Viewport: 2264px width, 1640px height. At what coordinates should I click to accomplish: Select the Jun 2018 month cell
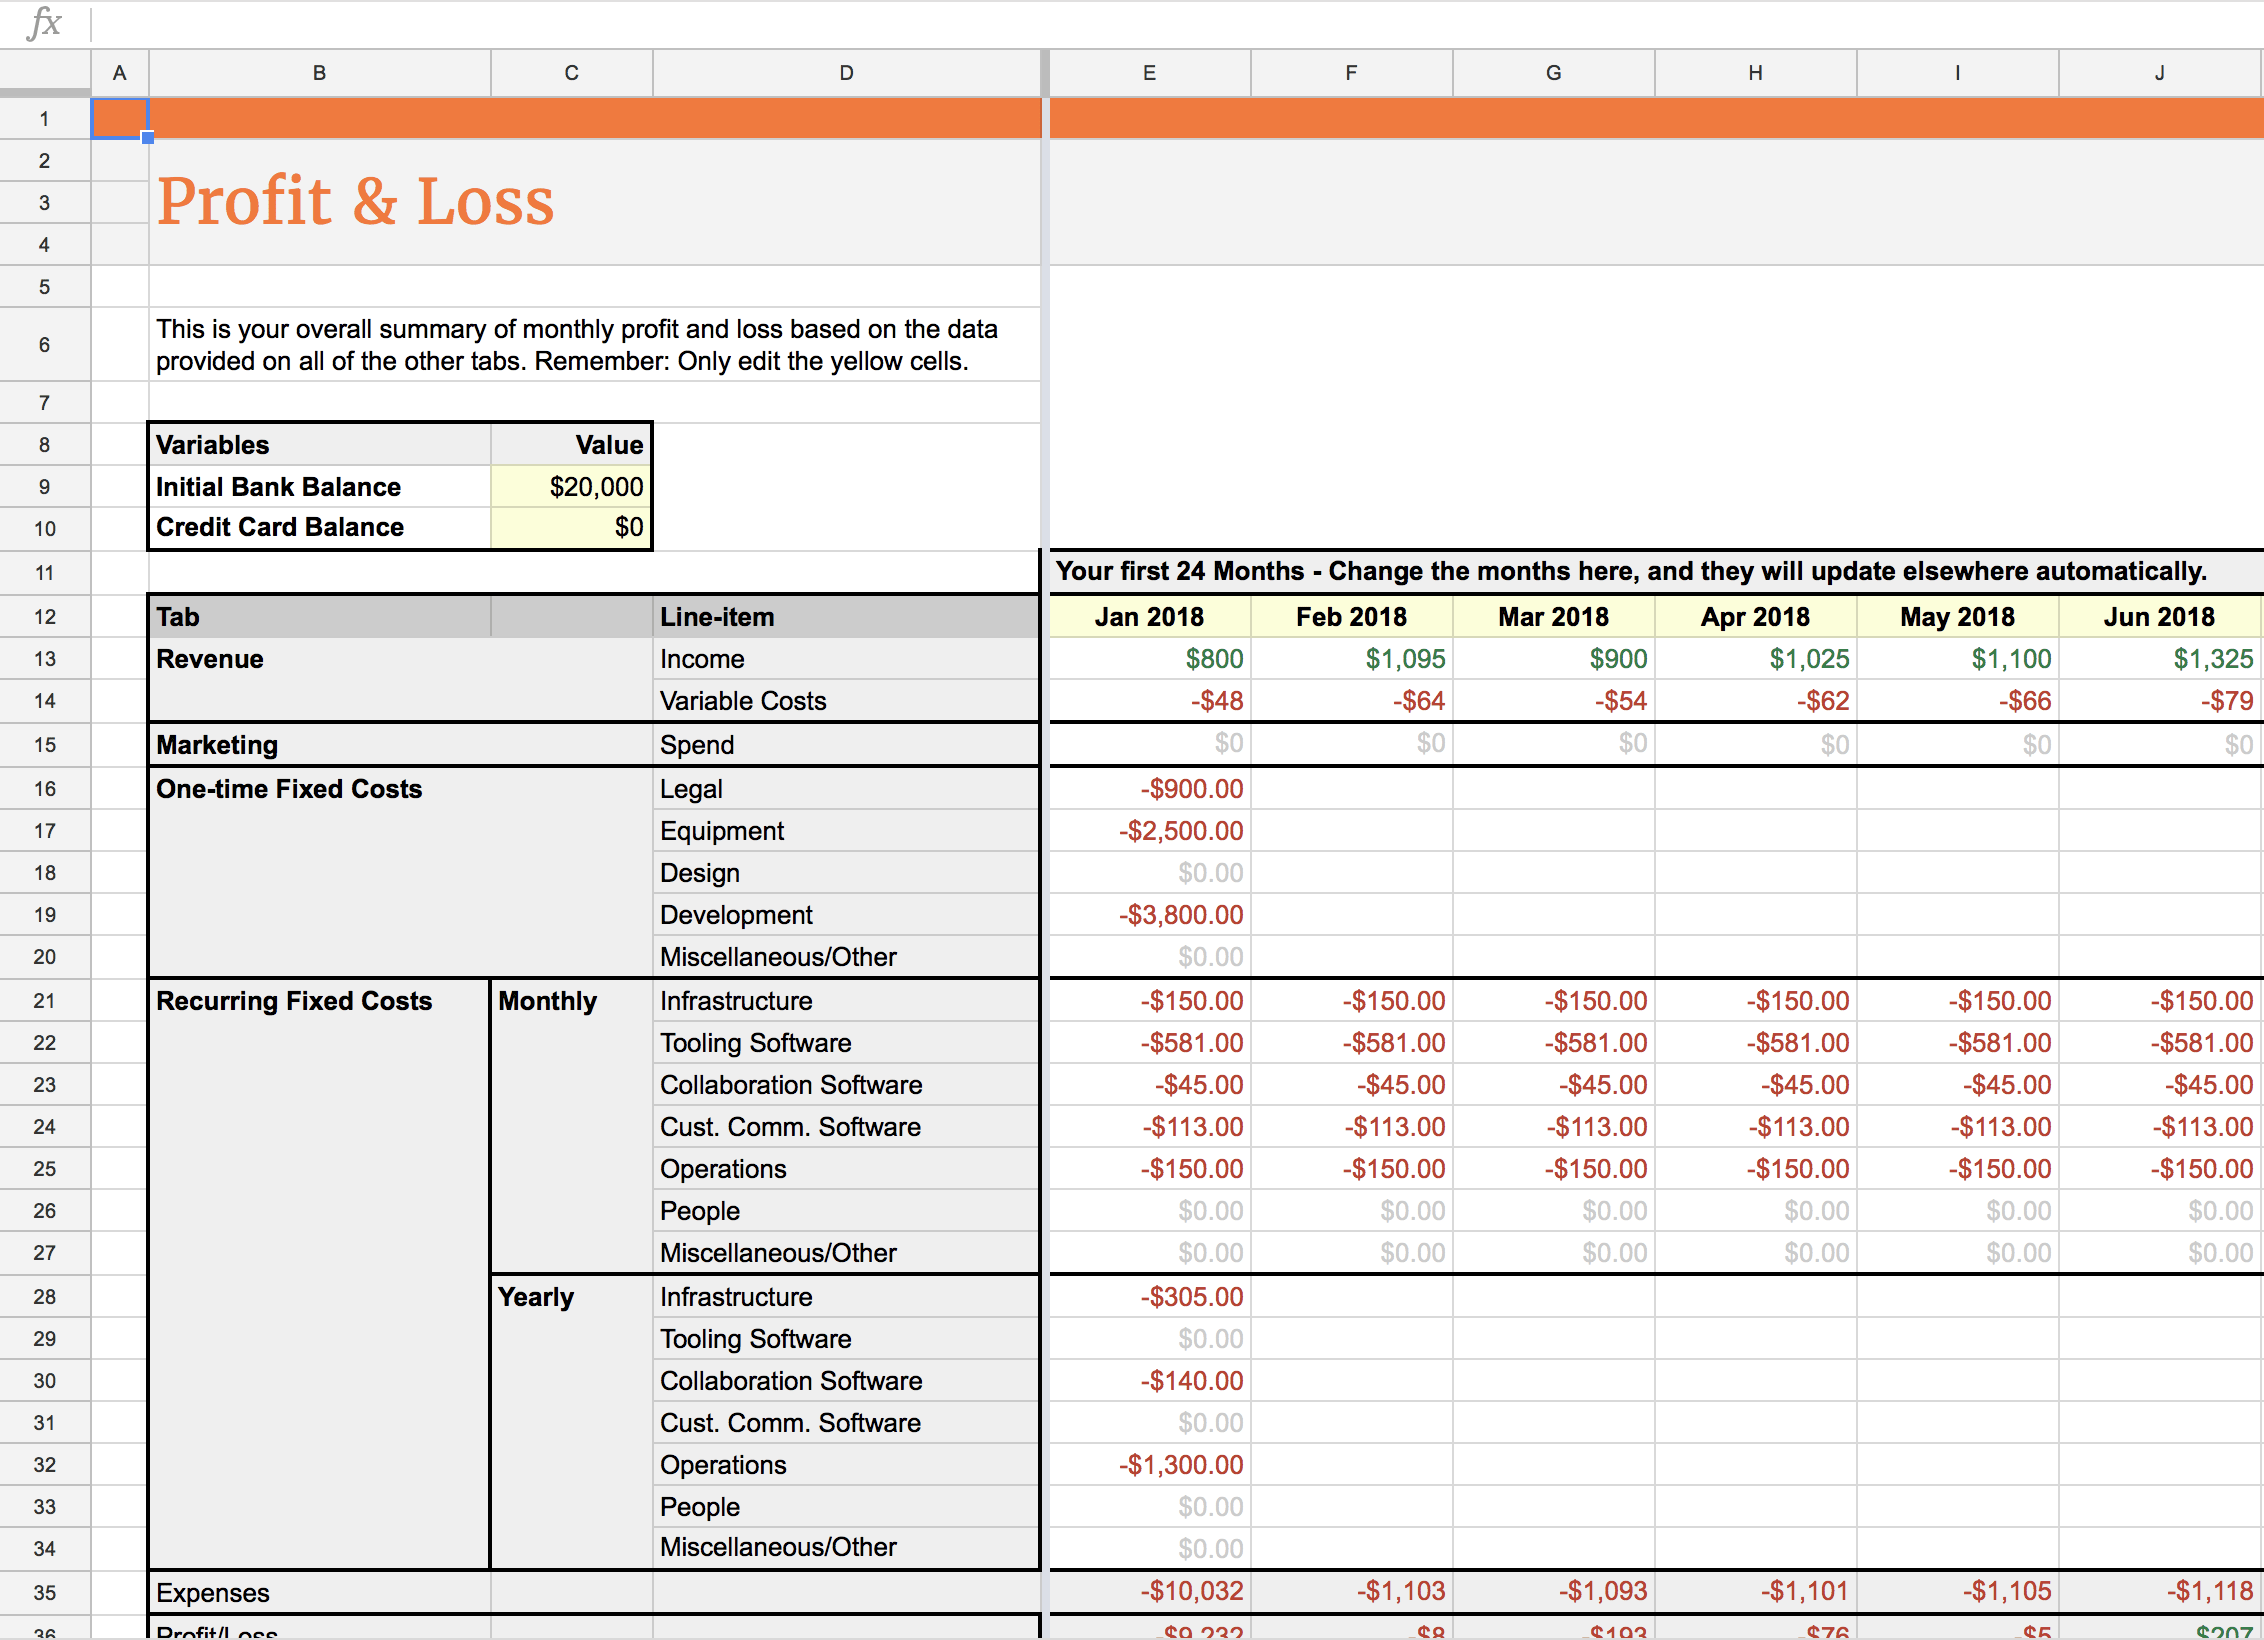(x=2160, y=617)
